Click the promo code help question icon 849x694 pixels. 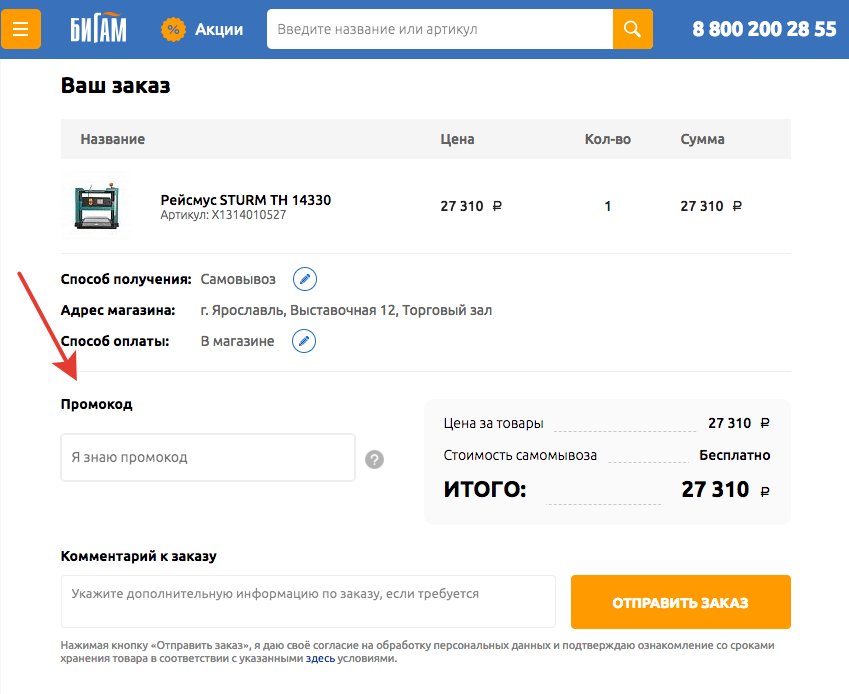coord(374,459)
